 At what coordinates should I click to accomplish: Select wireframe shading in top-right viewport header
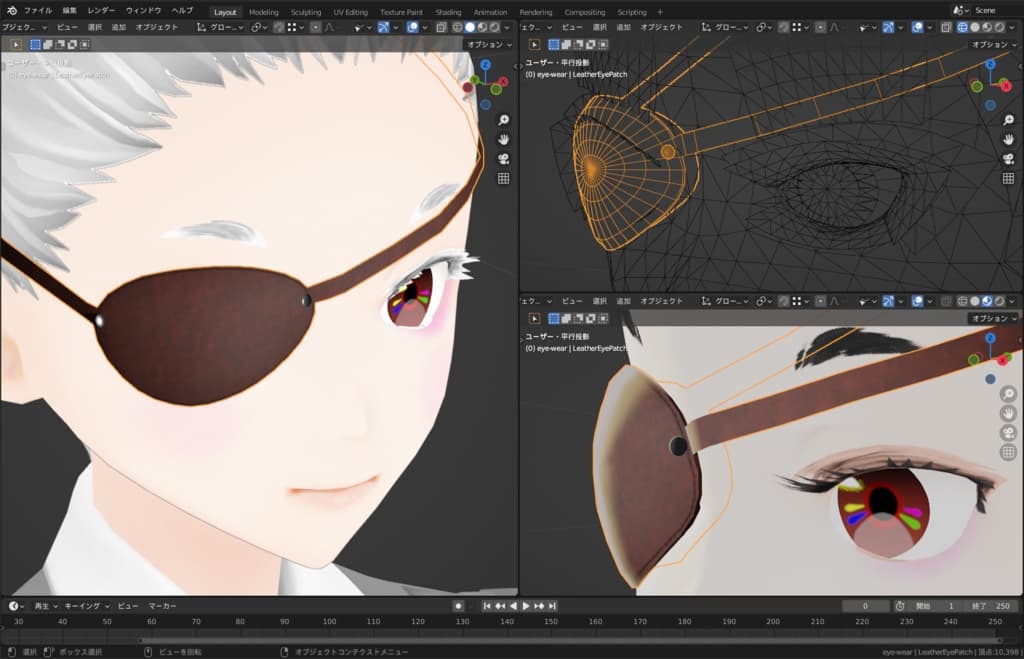962,28
